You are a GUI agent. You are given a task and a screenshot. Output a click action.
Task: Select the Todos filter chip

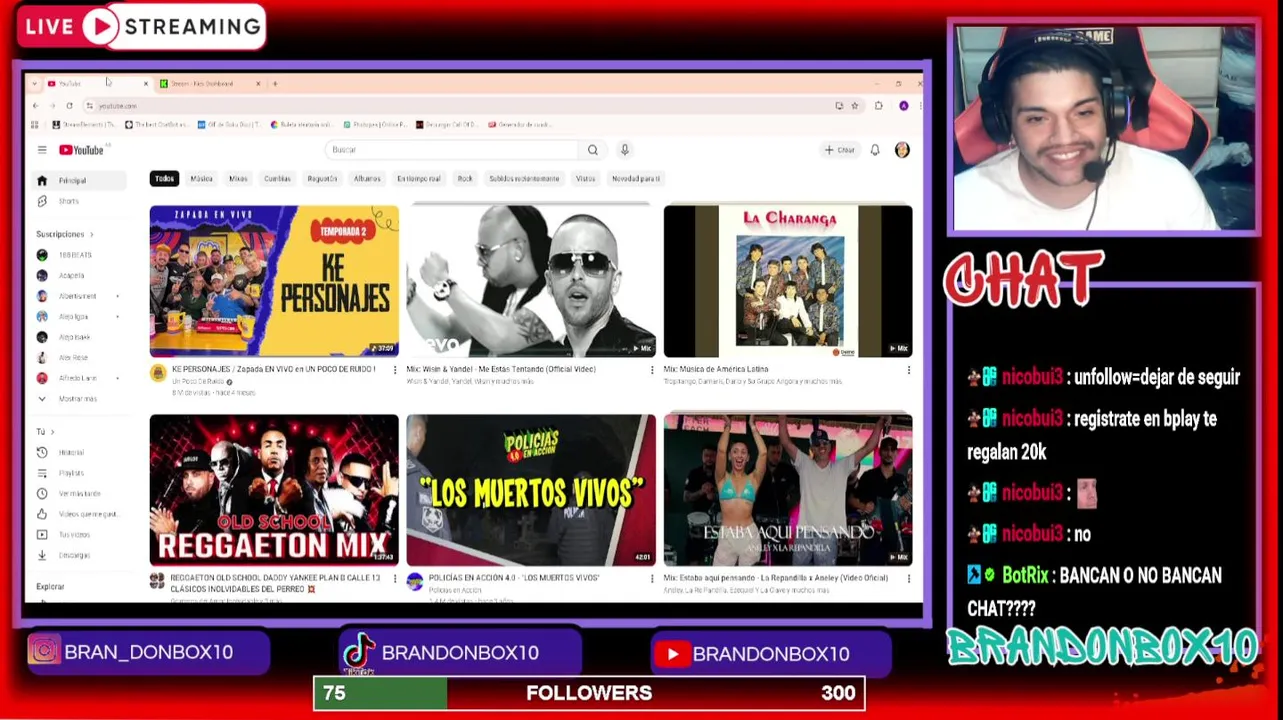tap(164, 179)
